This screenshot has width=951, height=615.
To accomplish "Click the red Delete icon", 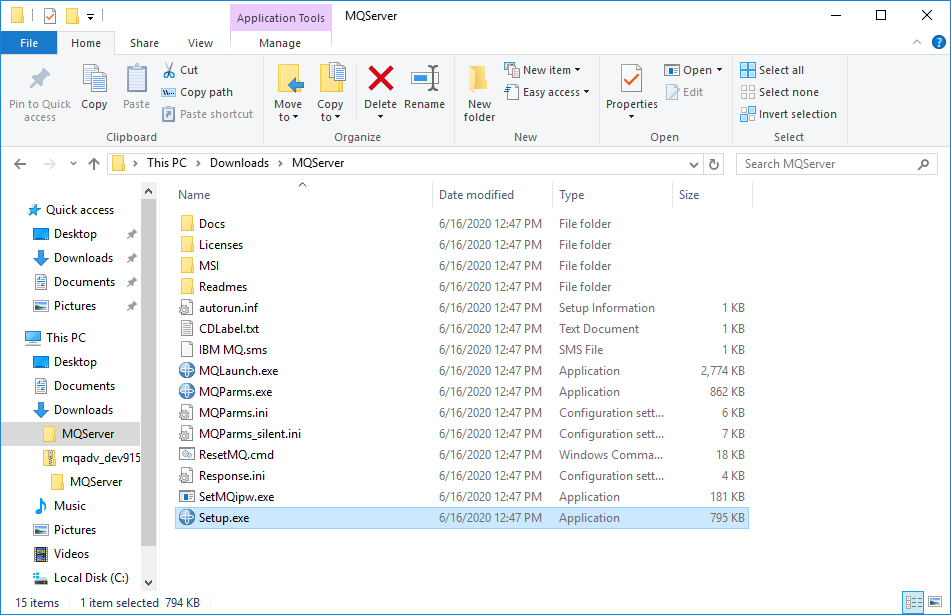I will (380, 79).
